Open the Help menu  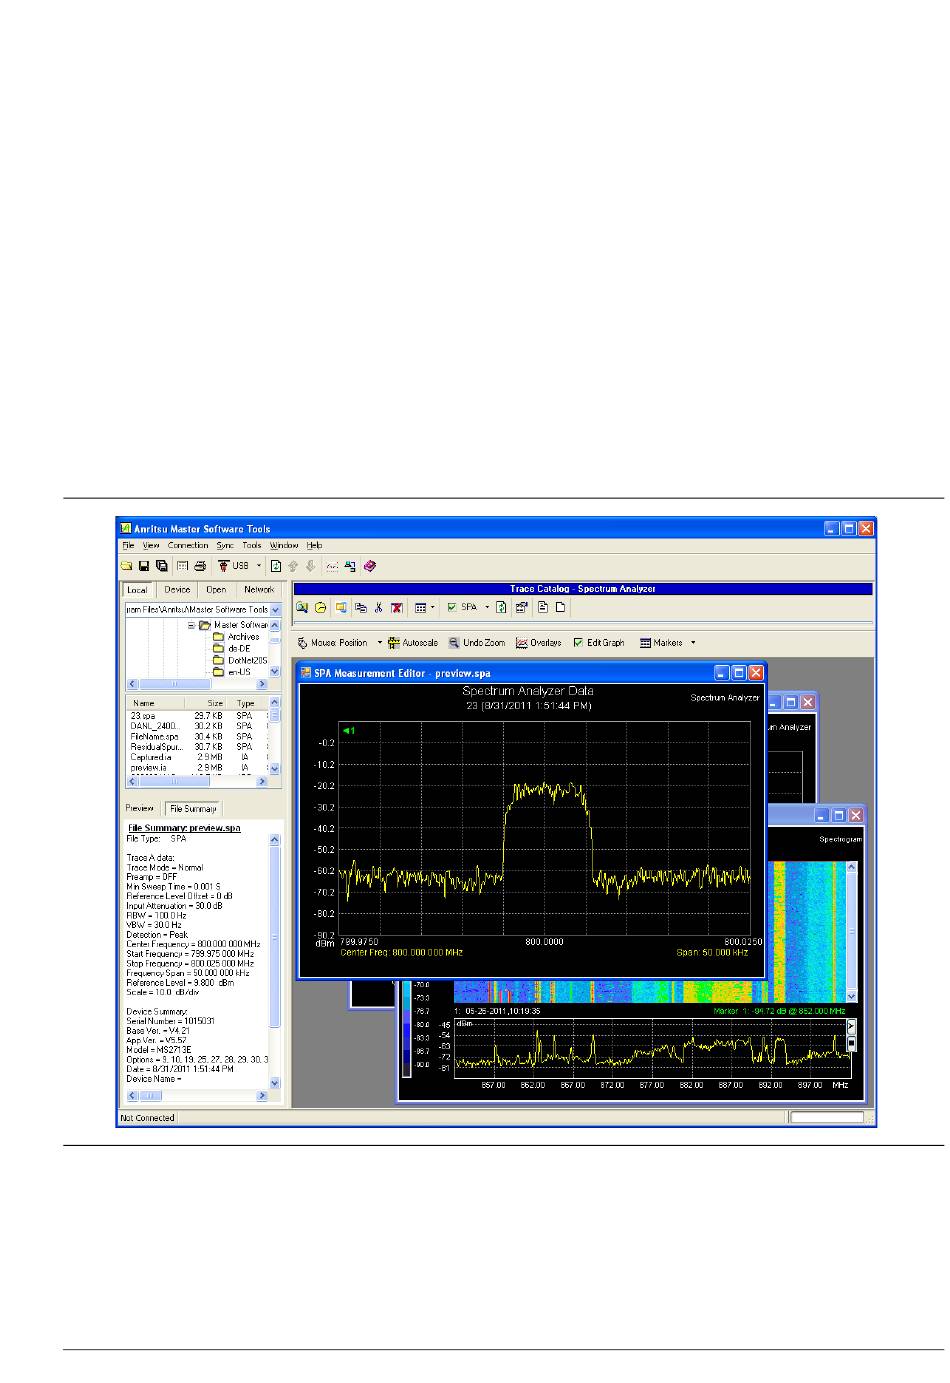tap(315, 546)
